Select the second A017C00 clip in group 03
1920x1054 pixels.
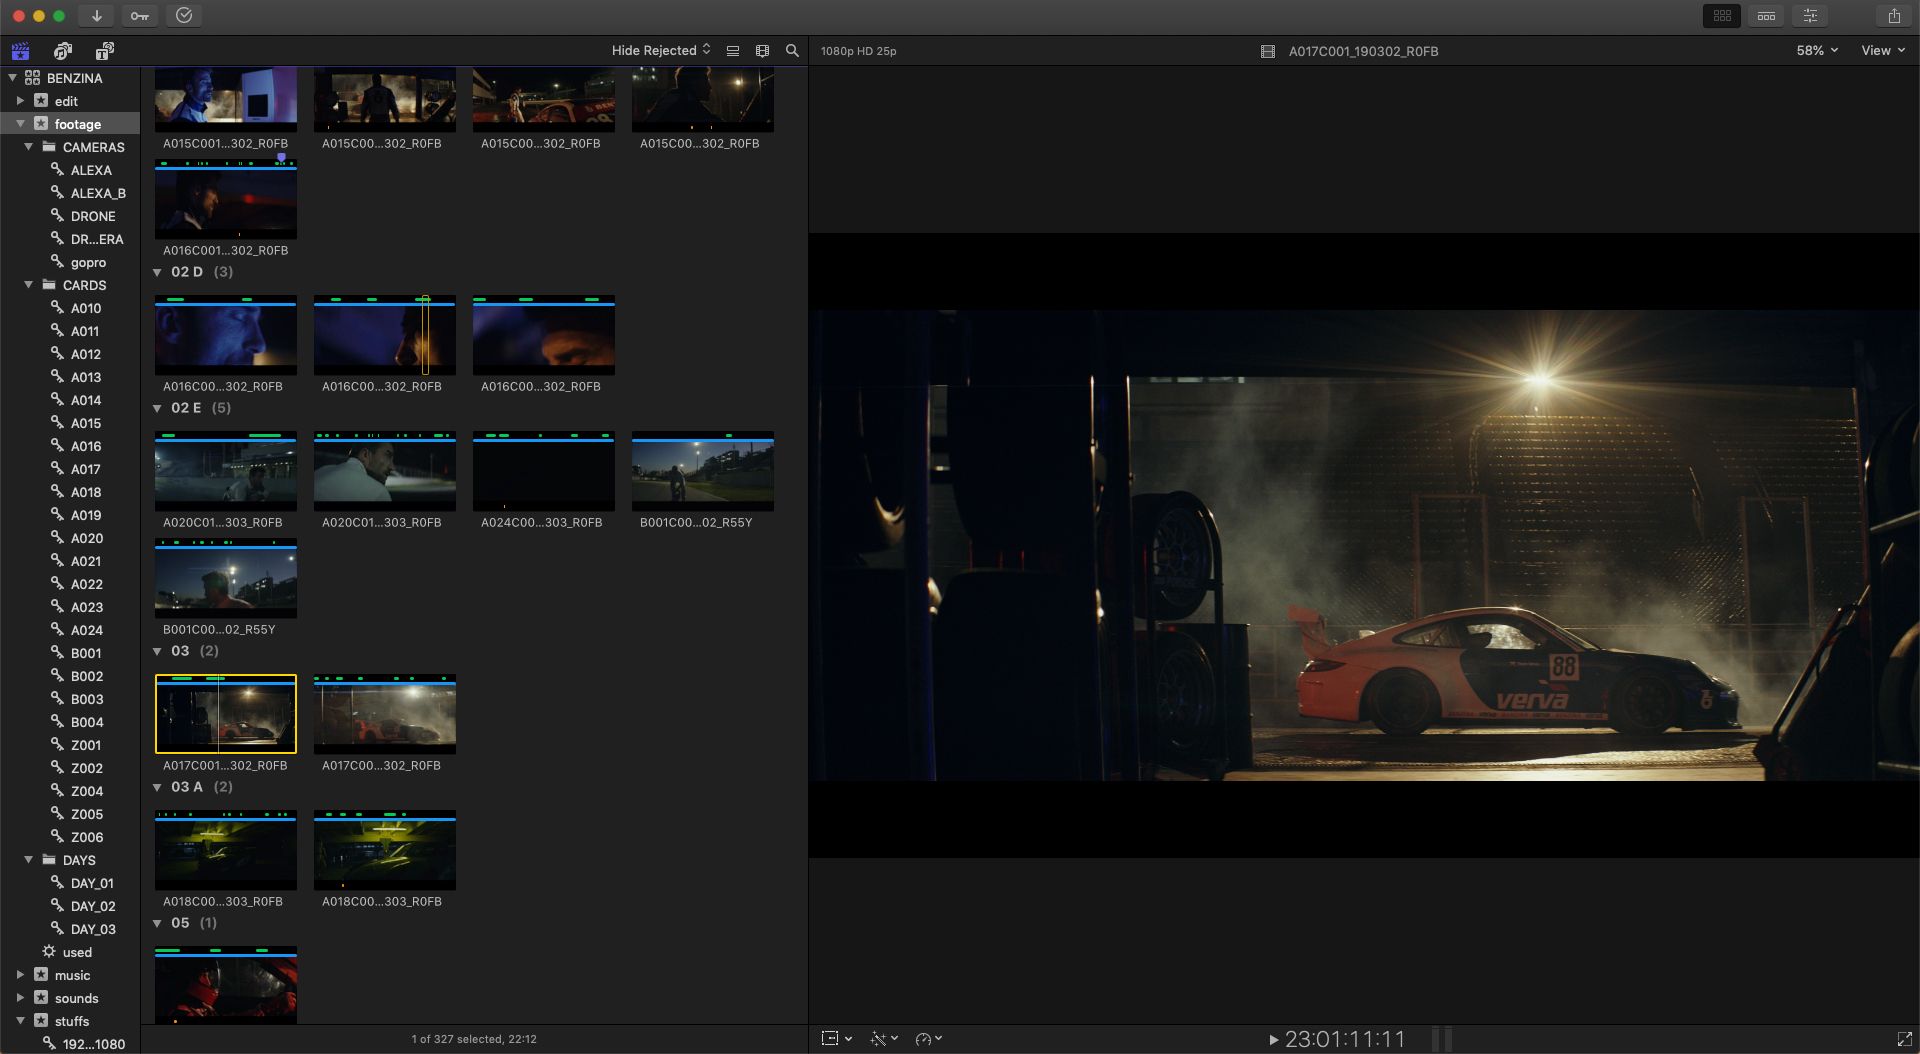[x=385, y=714]
